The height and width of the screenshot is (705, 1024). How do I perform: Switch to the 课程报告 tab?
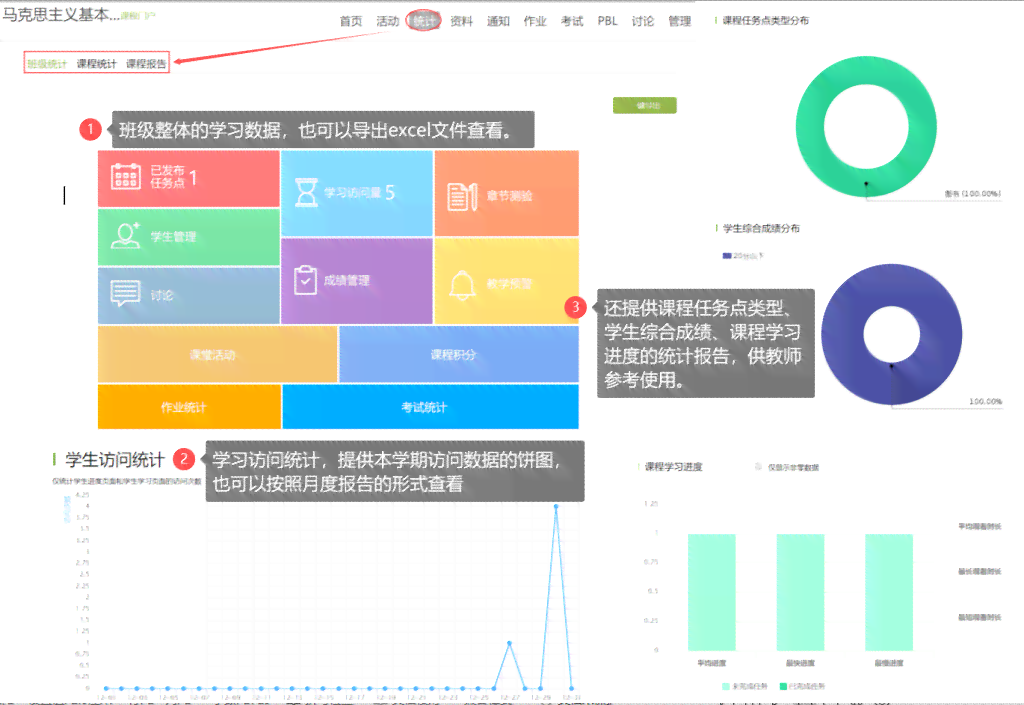tap(146, 63)
